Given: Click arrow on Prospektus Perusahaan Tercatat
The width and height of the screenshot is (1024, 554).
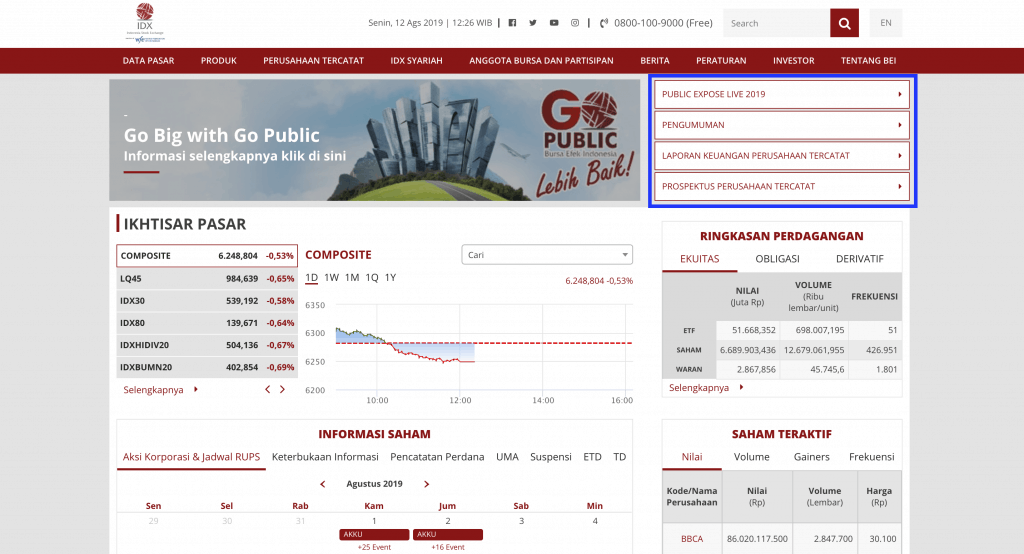Looking at the screenshot, I should pyautogui.click(x=900, y=186).
